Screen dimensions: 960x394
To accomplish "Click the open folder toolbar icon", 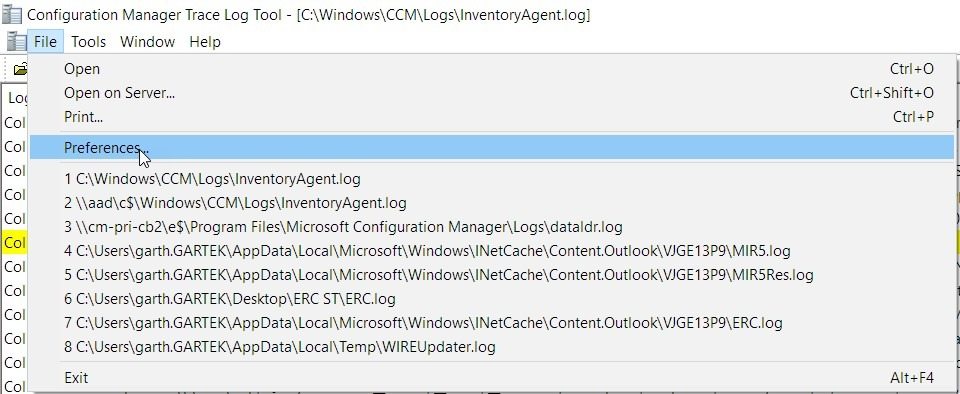I will pyautogui.click(x=21, y=69).
